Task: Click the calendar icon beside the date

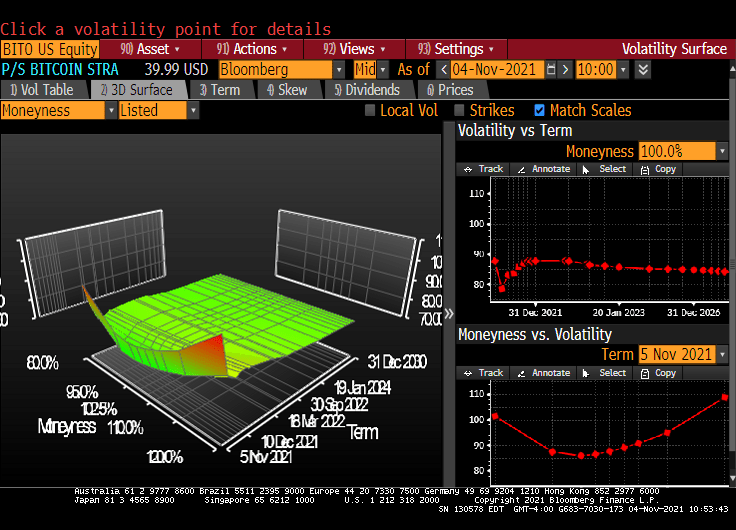Action: 551,69
